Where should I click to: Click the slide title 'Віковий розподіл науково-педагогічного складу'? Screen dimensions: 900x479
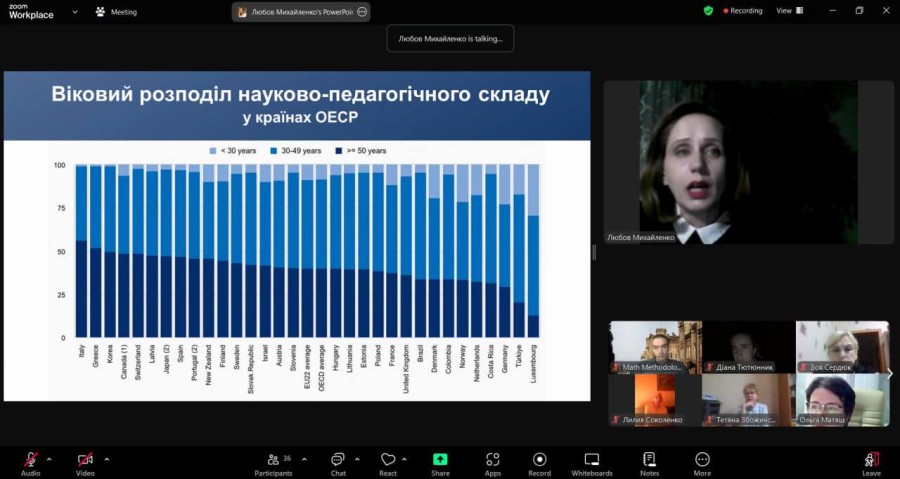coord(300,95)
